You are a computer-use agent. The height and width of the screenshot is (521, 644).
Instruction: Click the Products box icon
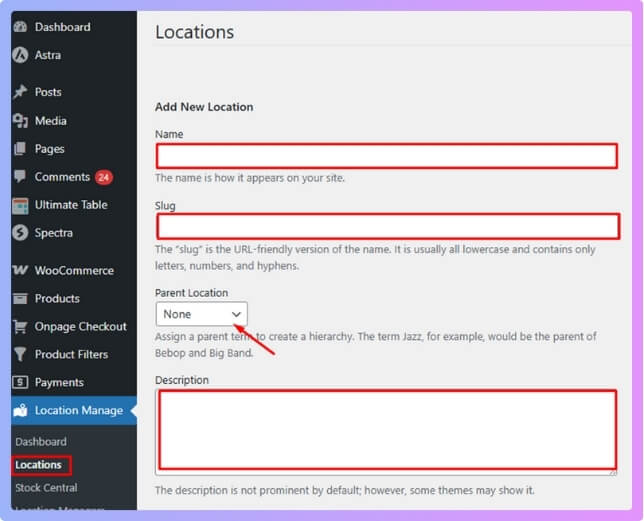(20, 298)
